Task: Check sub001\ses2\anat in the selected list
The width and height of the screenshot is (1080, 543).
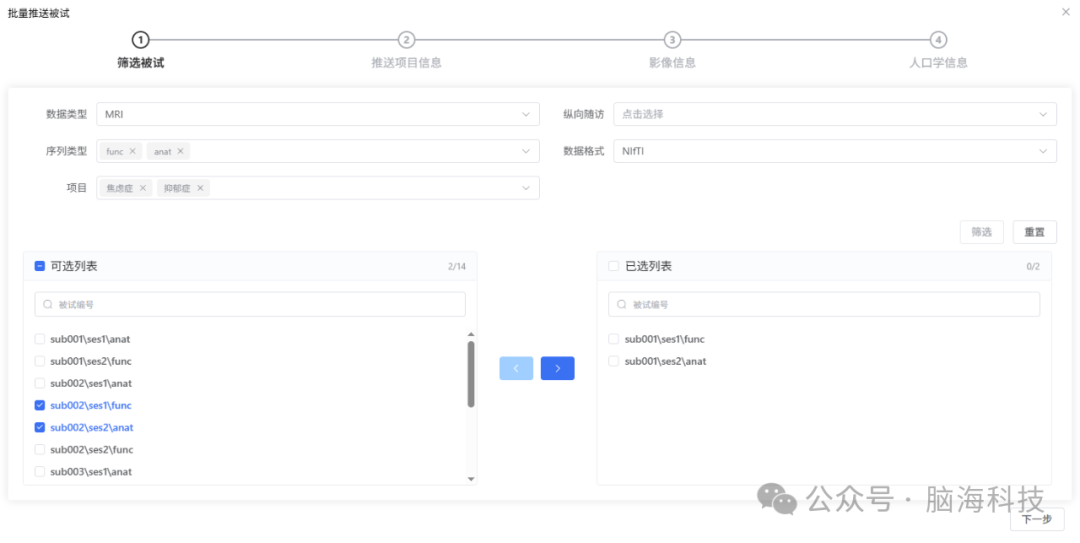Action: pos(614,361)
